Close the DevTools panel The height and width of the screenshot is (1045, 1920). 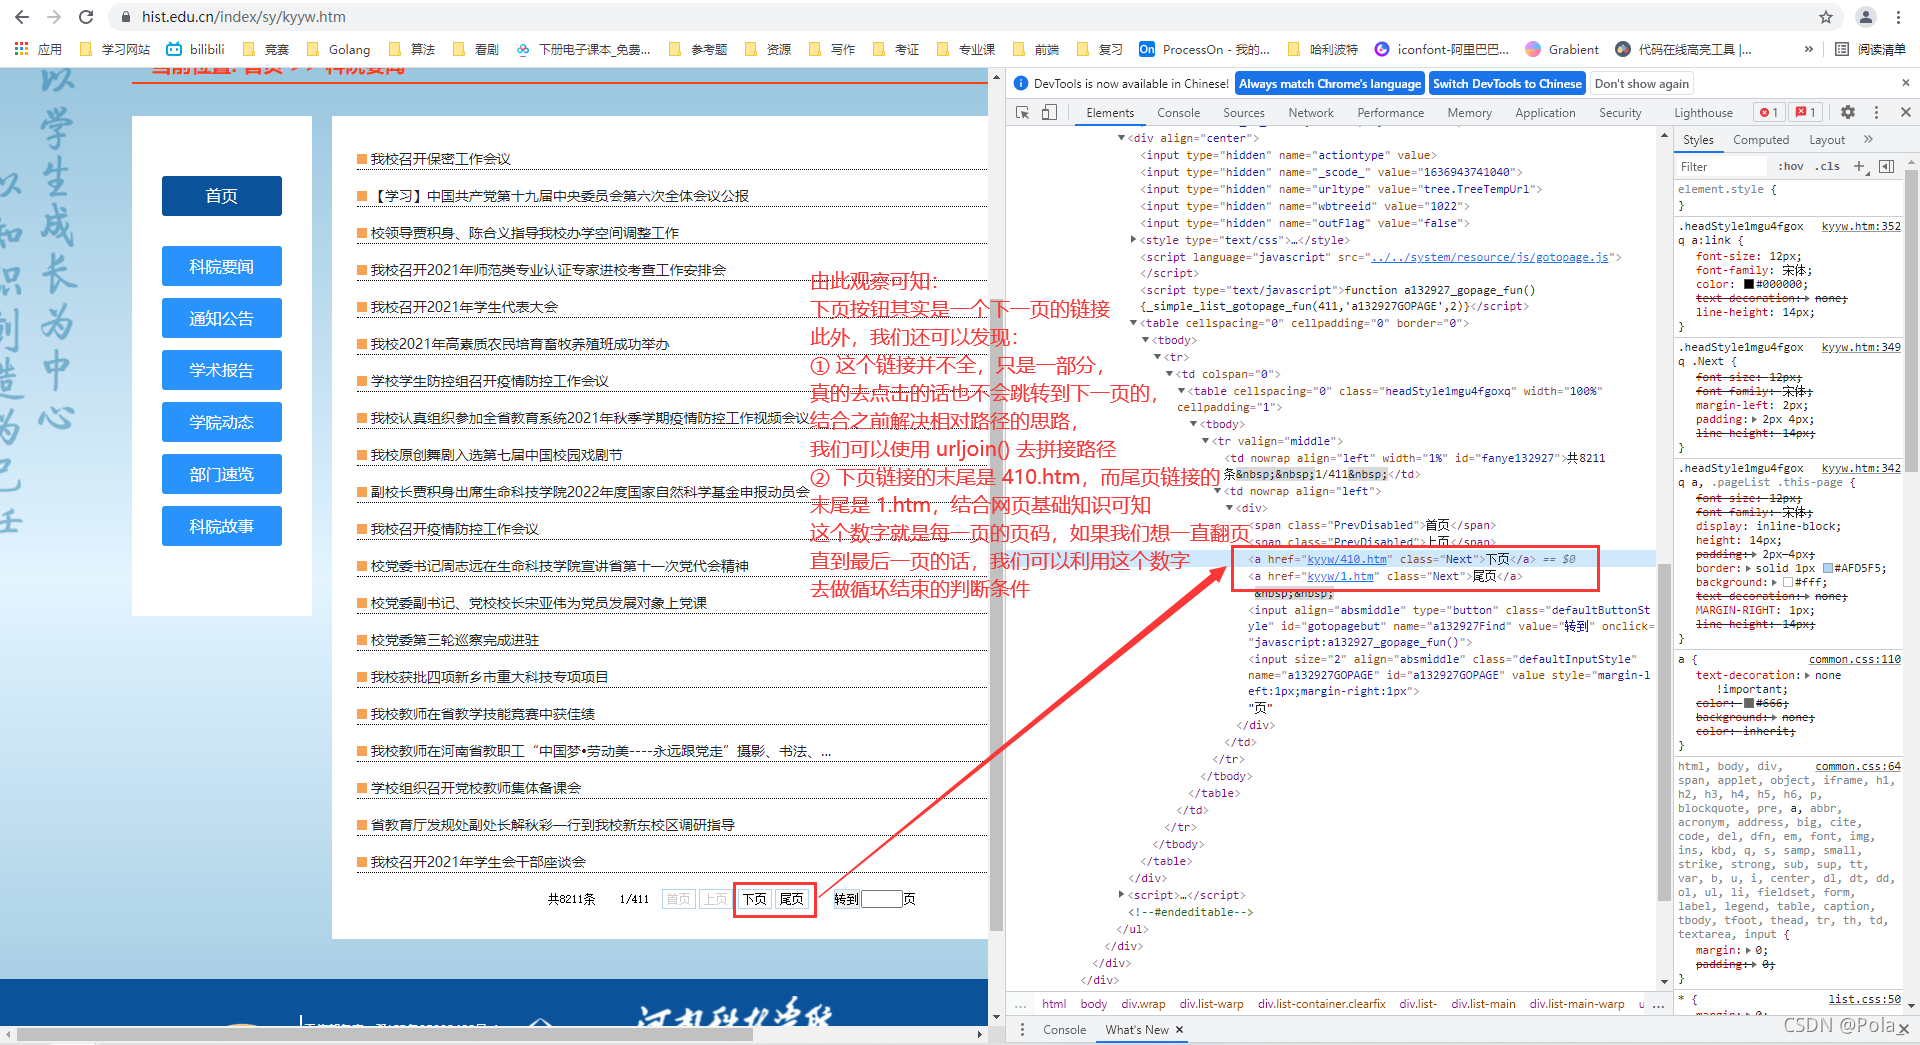point(1905,112)
